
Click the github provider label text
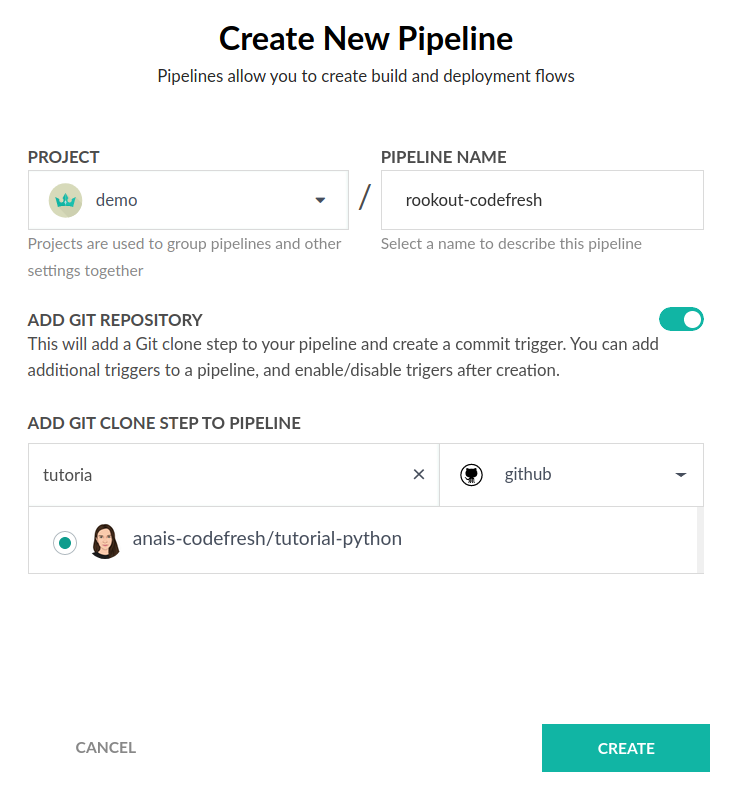pyautogui.click(x=527, y=475)
